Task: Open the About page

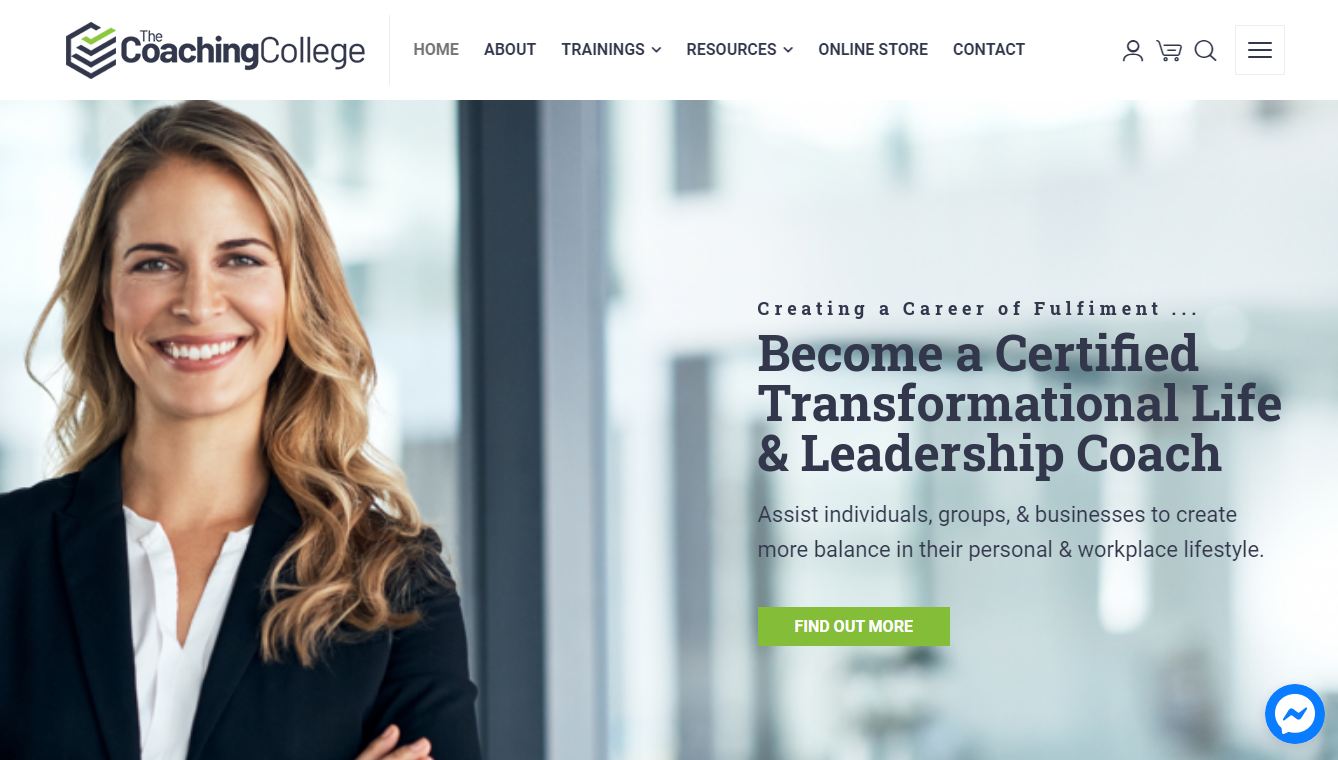Action: (510, 50)
